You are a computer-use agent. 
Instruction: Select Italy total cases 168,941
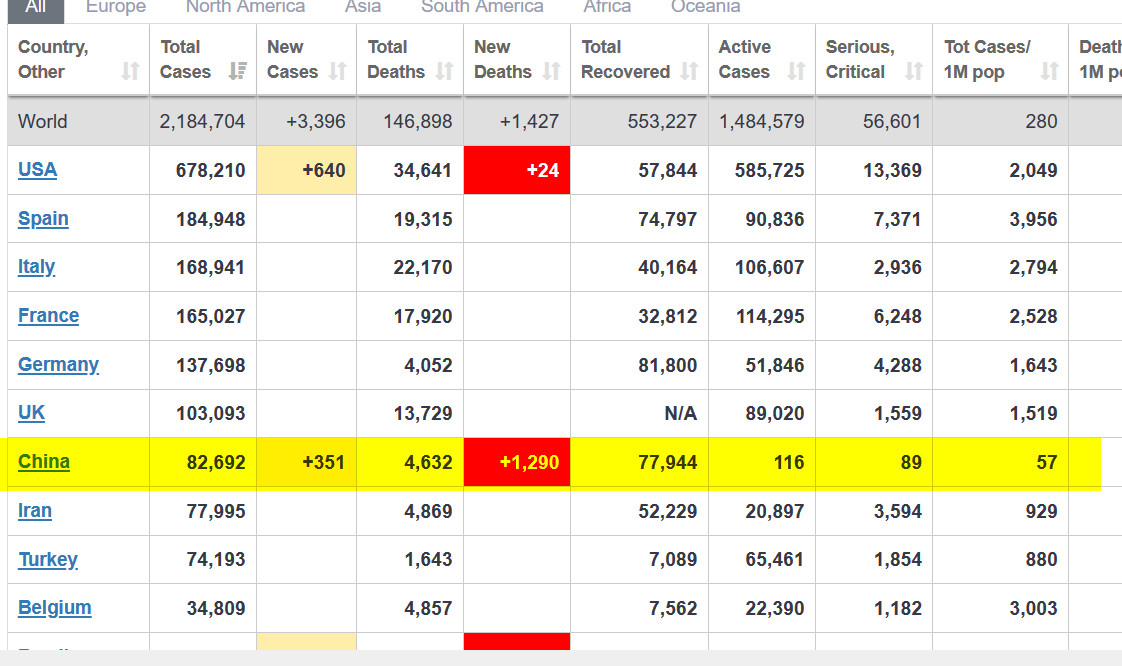(210, 268)
